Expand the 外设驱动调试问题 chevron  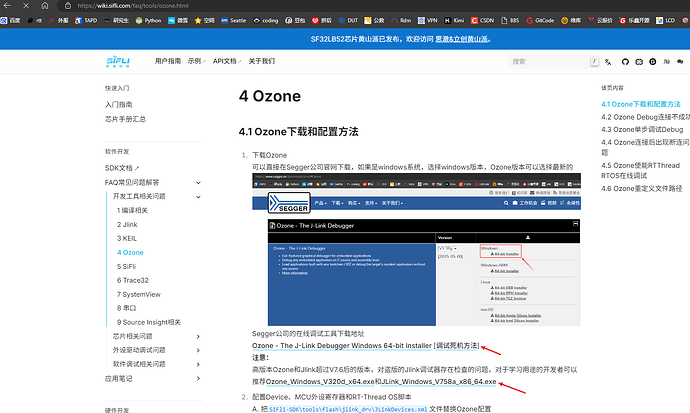(x=198, y=350)
